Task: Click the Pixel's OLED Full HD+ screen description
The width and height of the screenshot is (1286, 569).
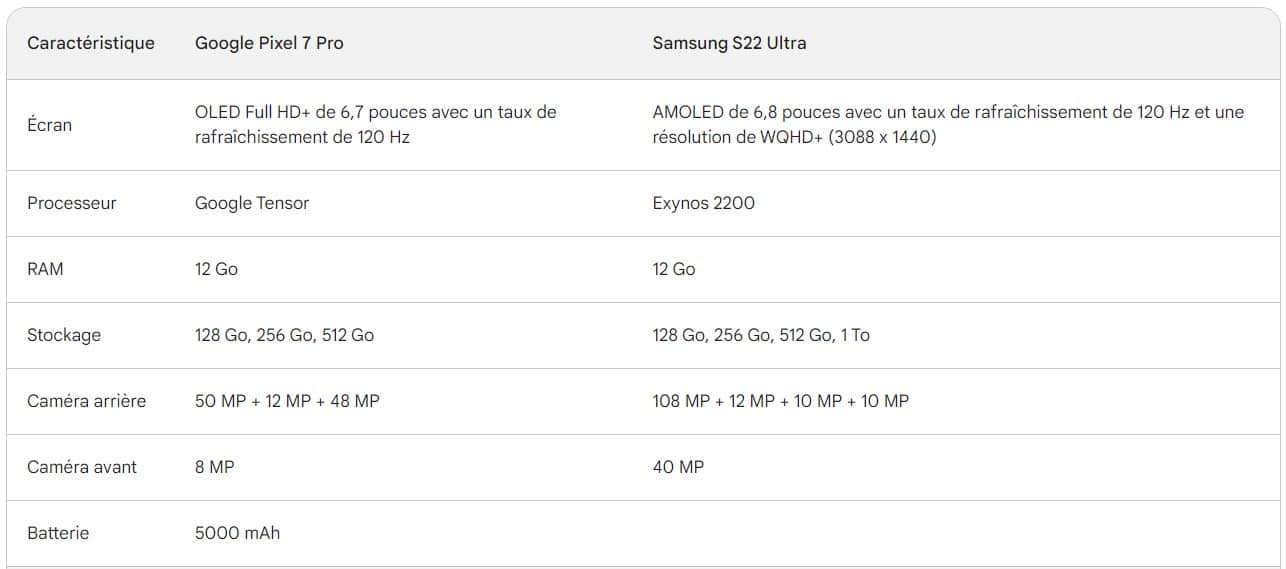Action: click(x=375, y=125)
